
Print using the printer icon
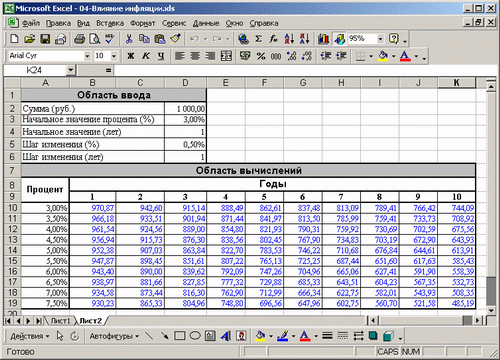click(x=79, y=39)
